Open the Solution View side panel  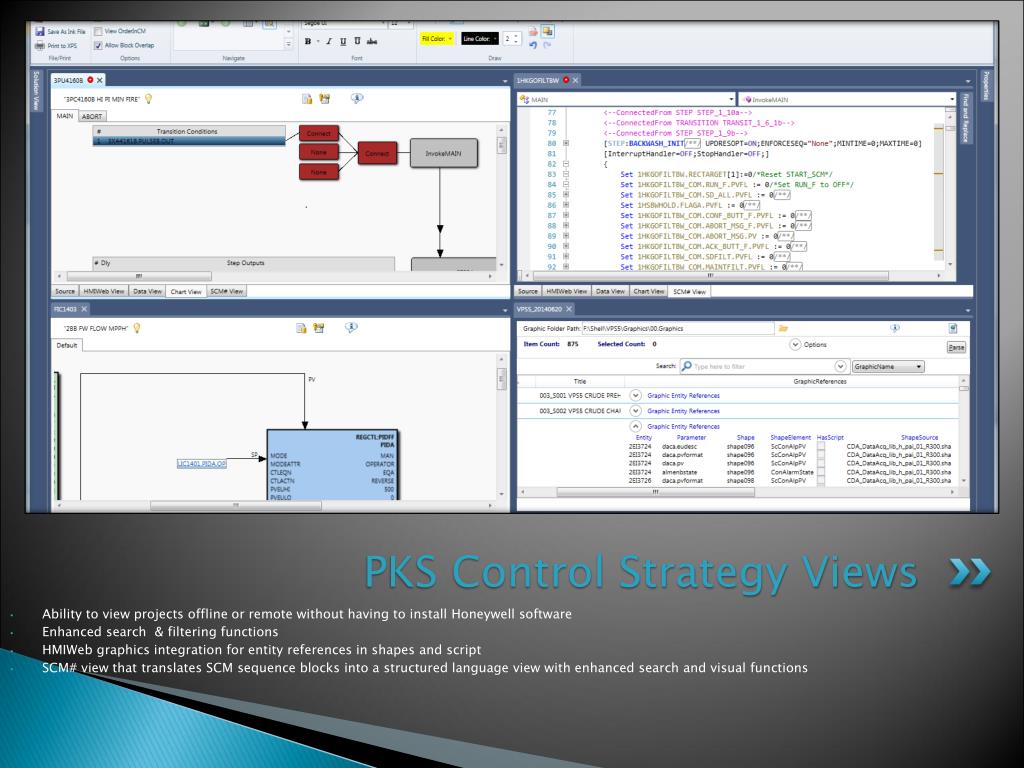(x=37, y=90)
